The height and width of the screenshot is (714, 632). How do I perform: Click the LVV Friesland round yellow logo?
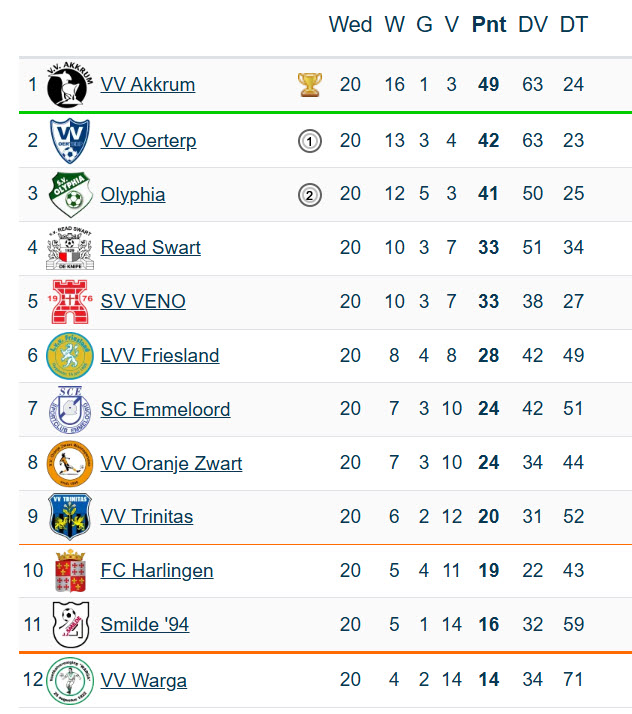(70, 356)
